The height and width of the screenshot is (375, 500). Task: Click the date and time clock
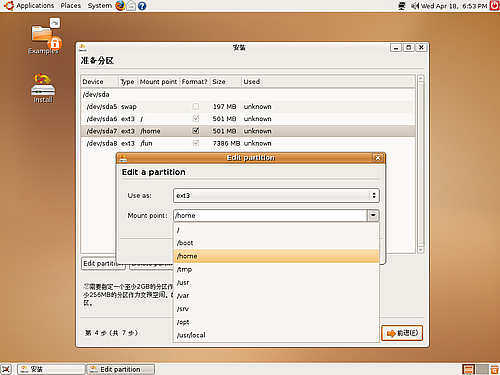pyautogui.click(x=454, y=6)
